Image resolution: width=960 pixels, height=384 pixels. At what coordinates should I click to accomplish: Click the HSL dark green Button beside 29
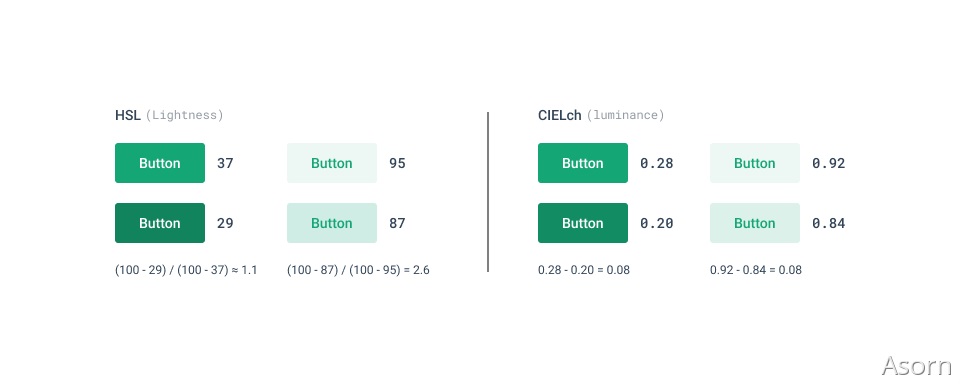click(x=160, y=223)
